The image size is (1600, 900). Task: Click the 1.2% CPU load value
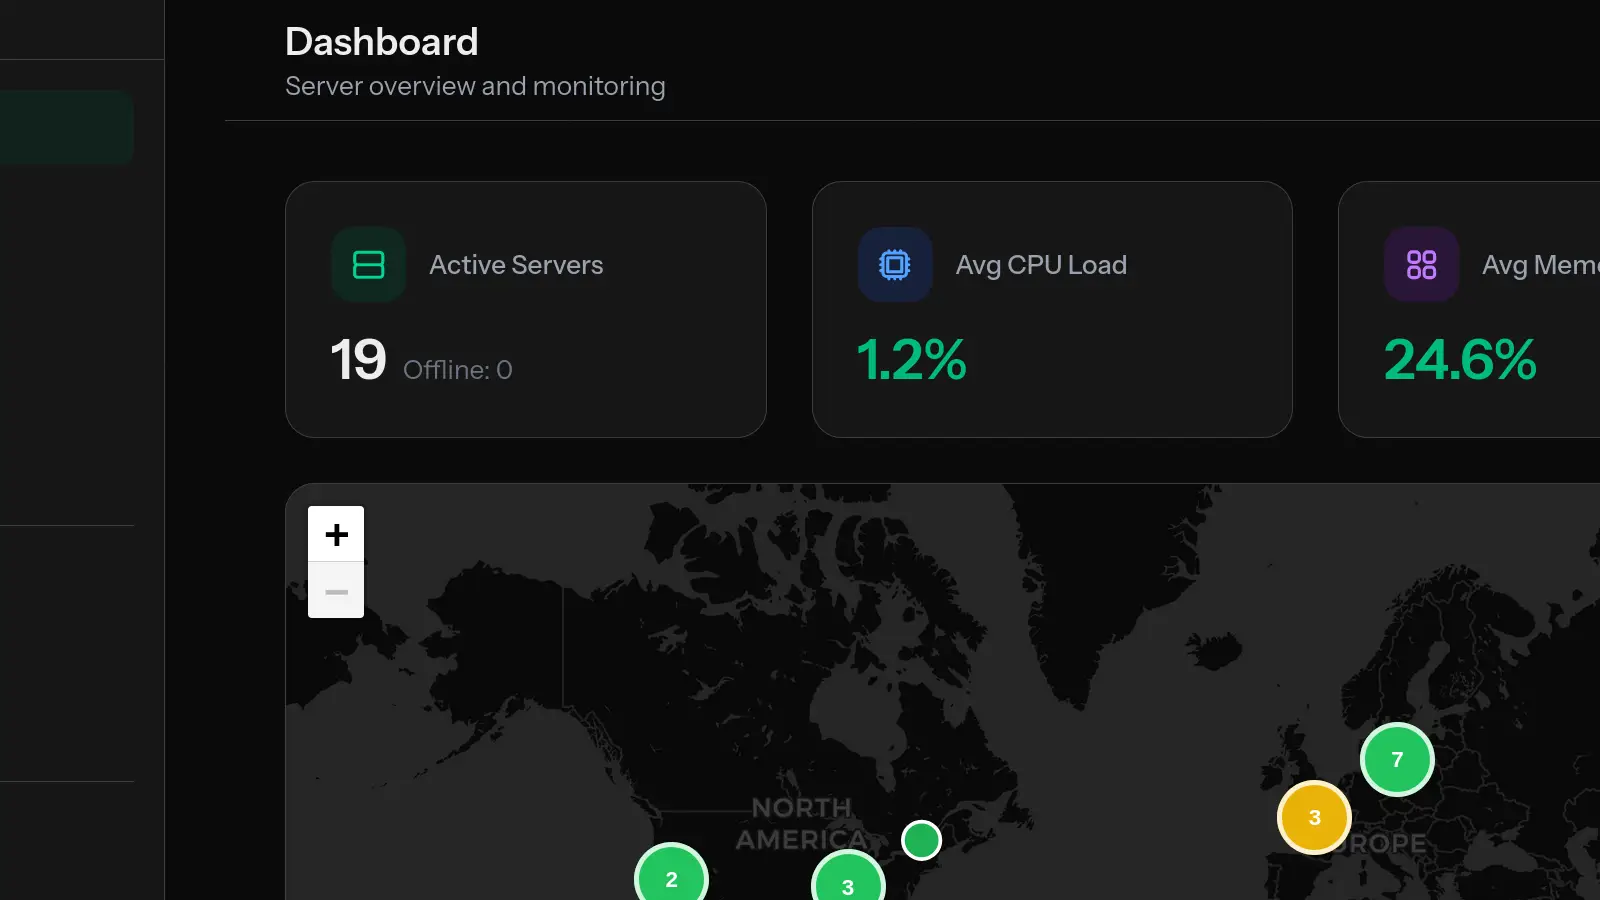click(911, 361)
